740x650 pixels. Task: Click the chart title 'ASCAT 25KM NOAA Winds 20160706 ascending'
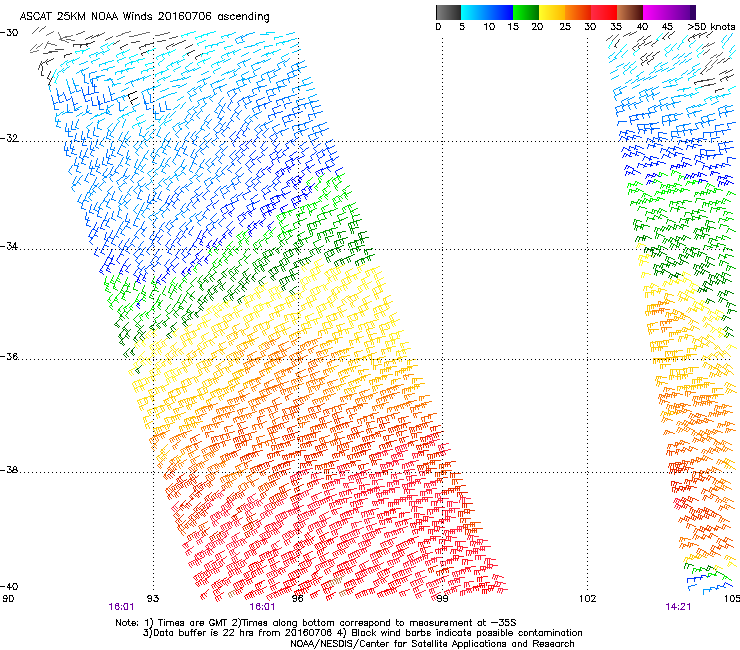click(x=144, y=17)
